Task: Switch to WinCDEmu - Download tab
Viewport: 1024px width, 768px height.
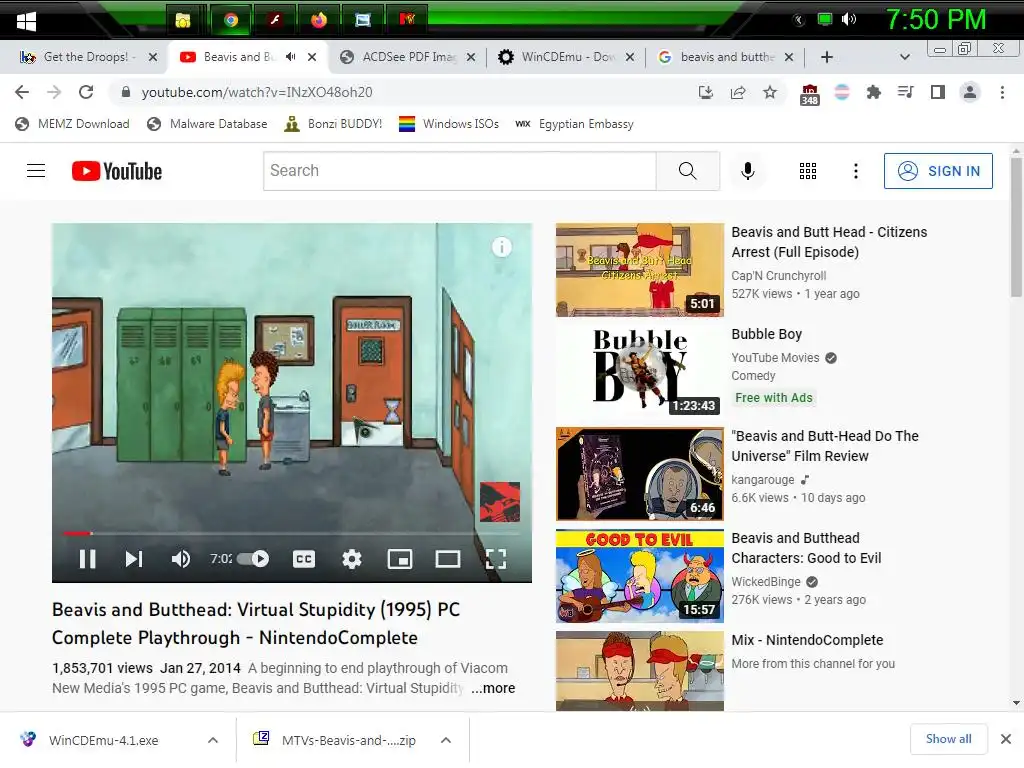Action: point(568,57)
